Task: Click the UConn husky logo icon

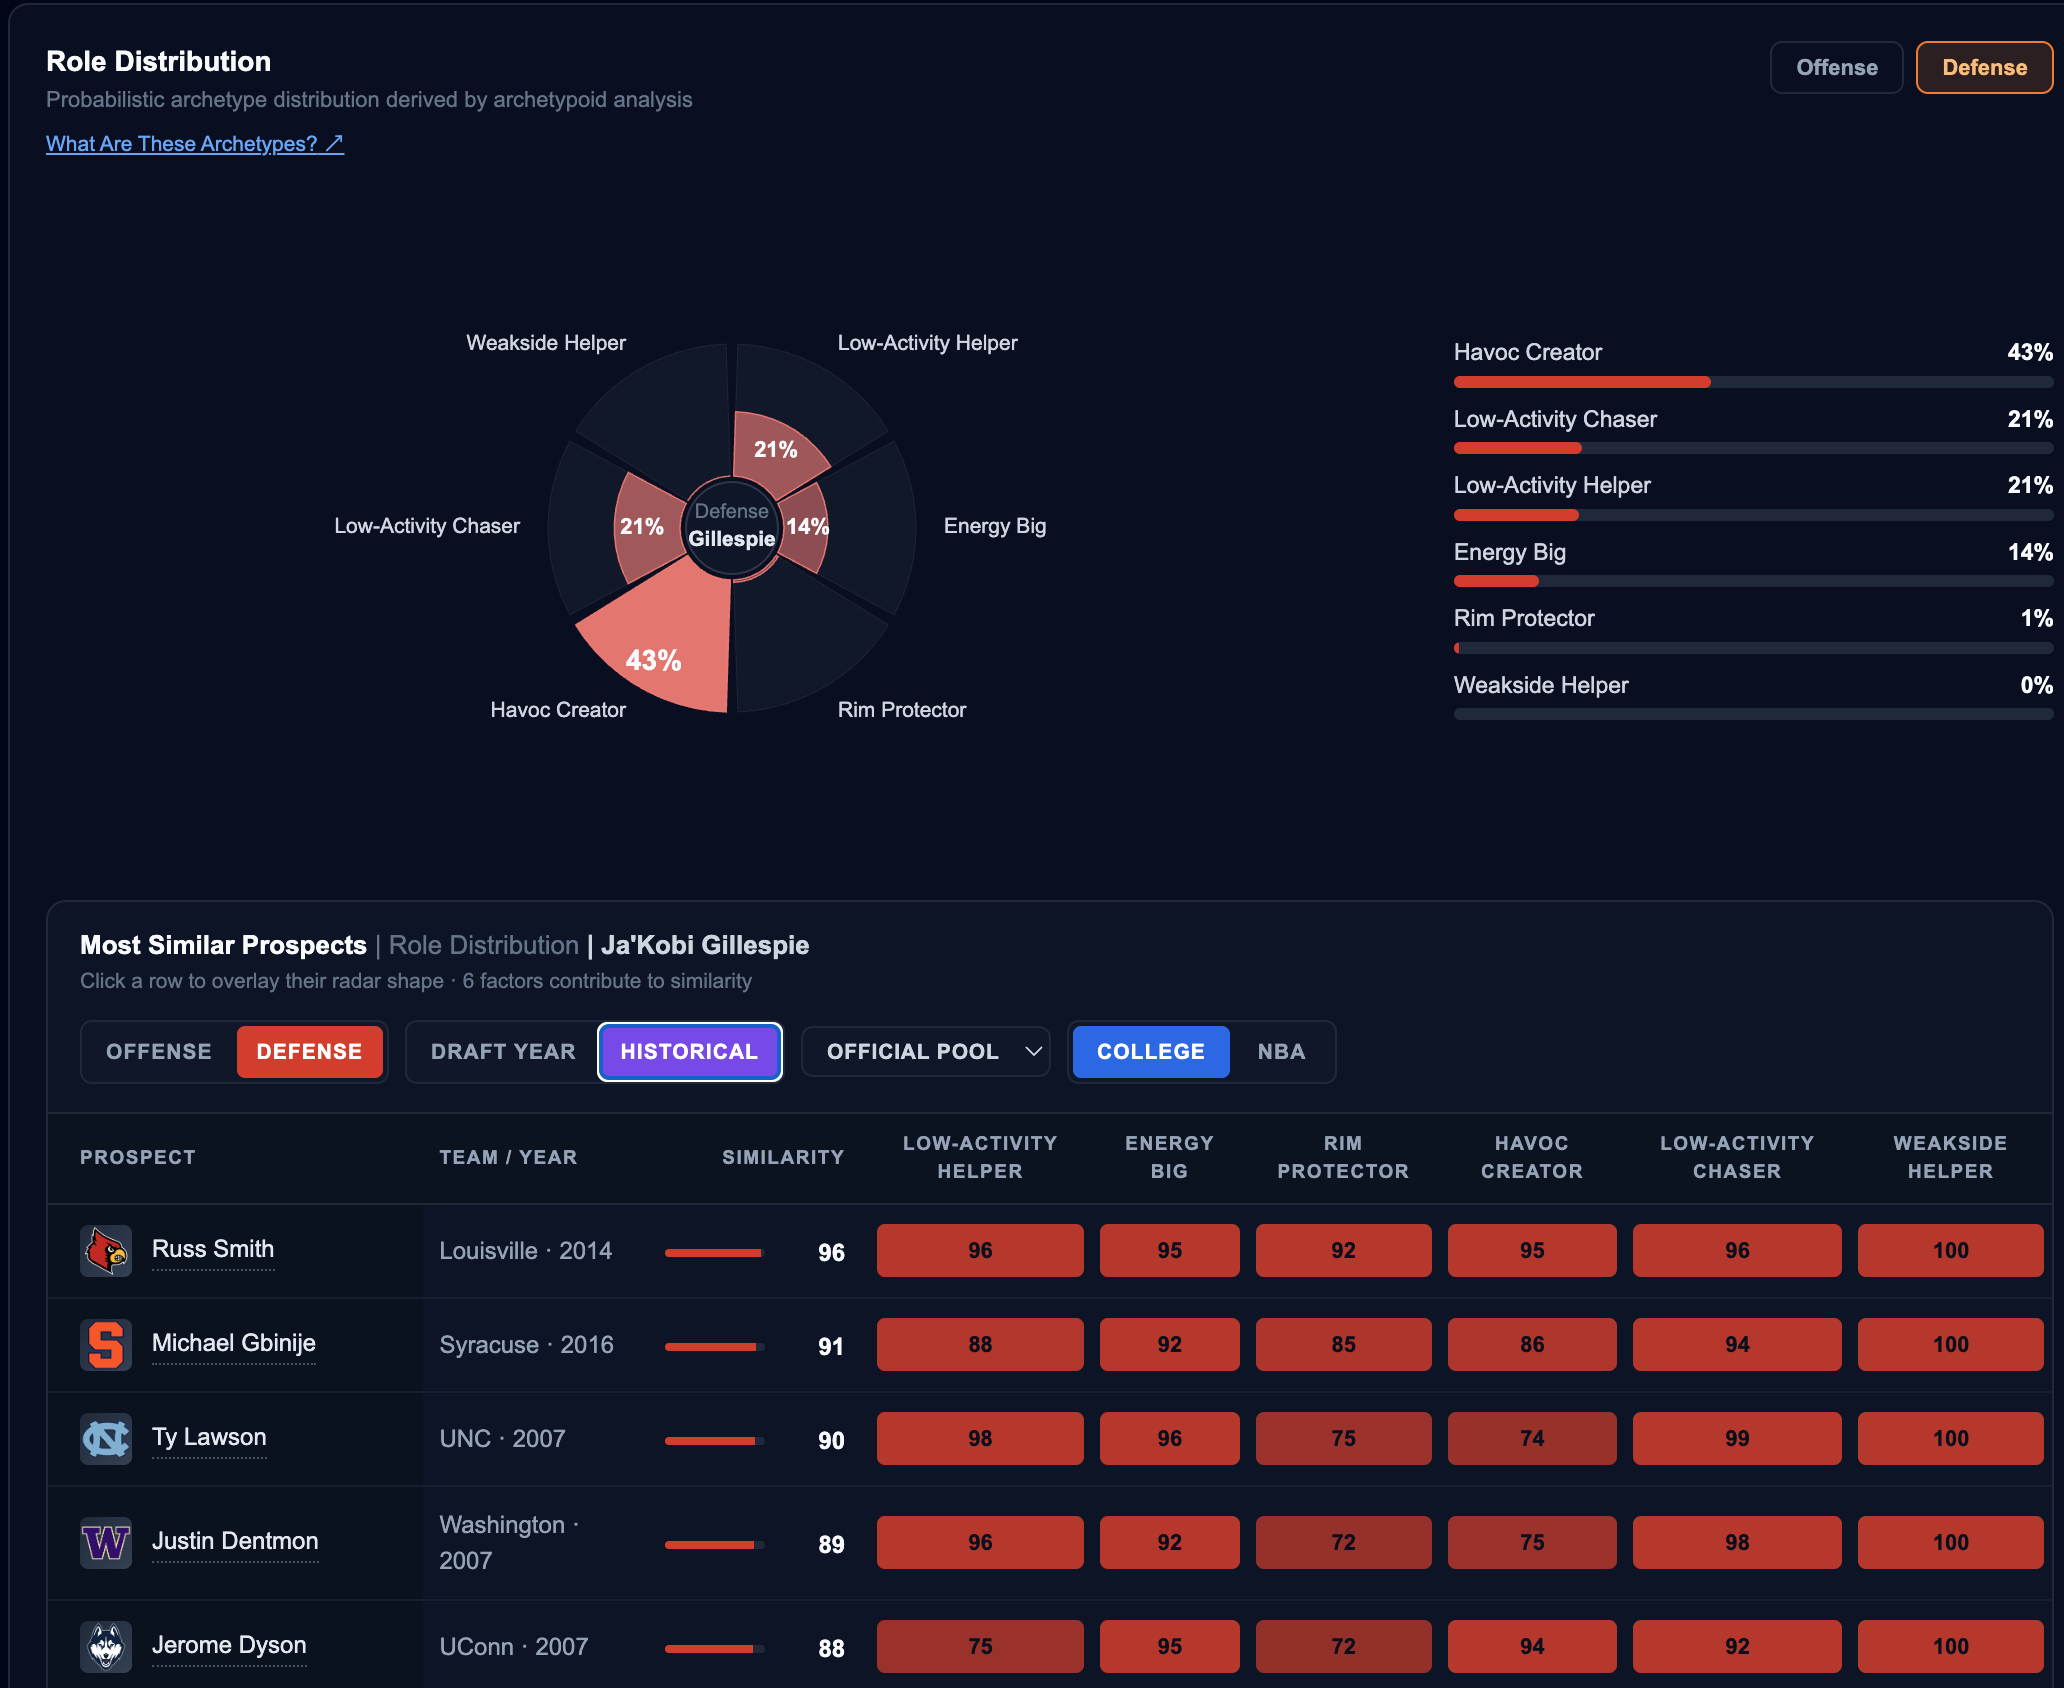Action: click(x=106, y=1646)
